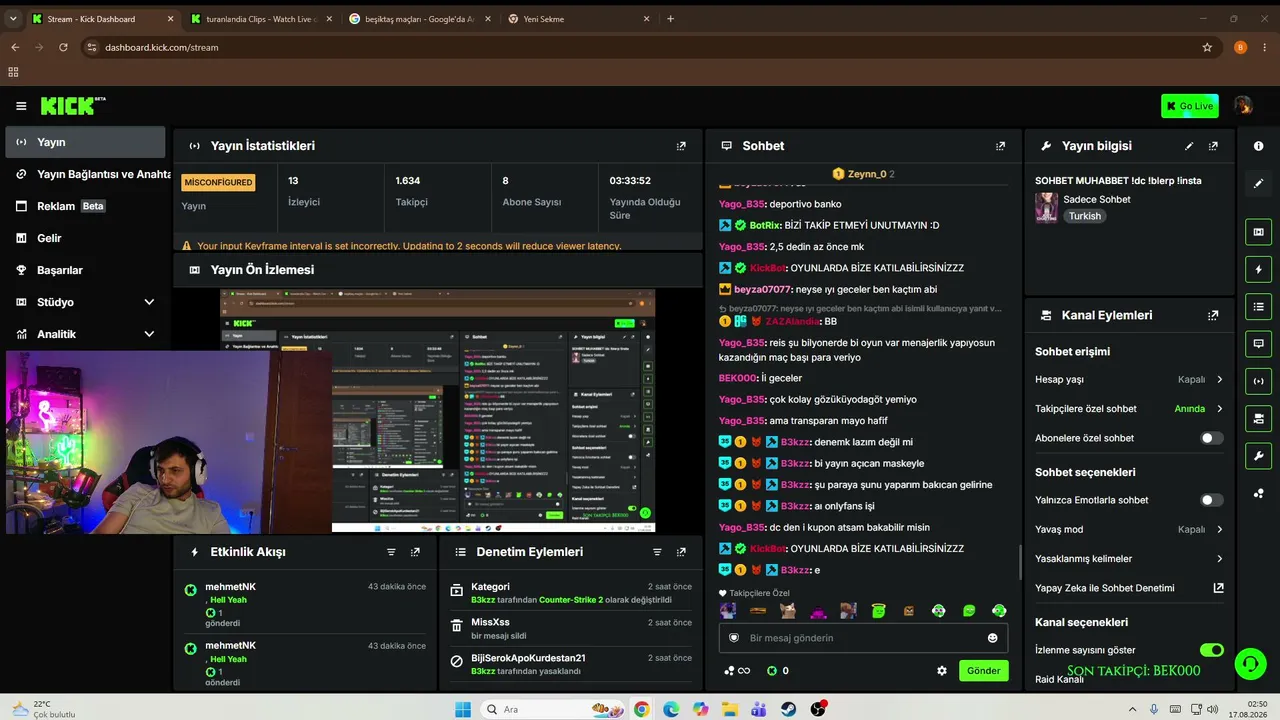Insert the cat emote into chat
1280x720 pixels.
coord(789,611)
